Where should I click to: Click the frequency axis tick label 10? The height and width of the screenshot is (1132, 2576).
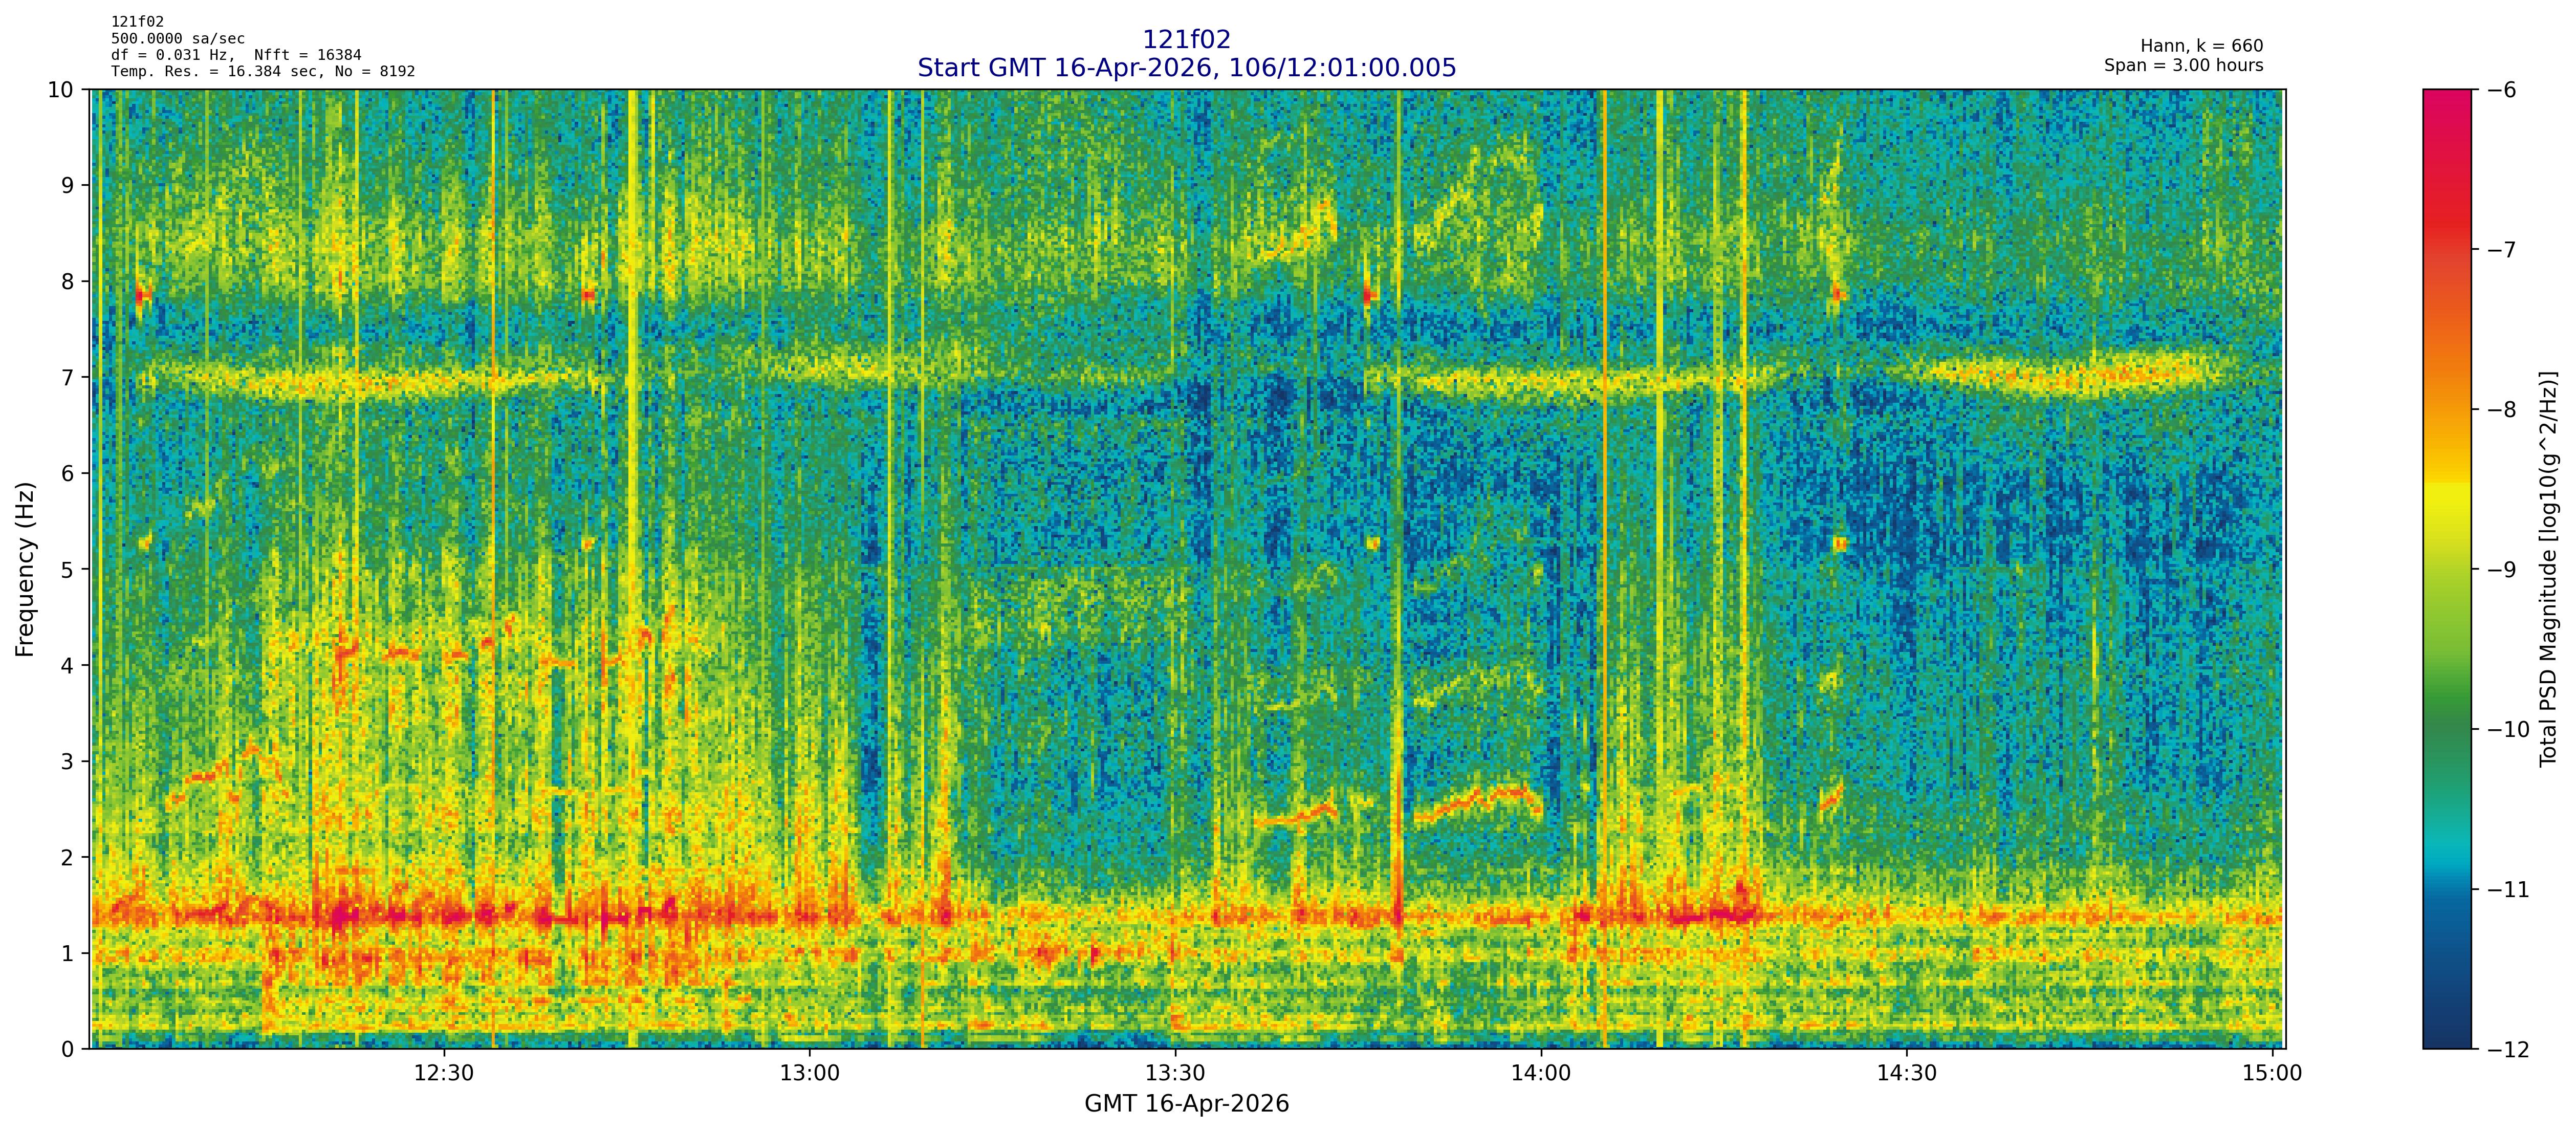61,90
